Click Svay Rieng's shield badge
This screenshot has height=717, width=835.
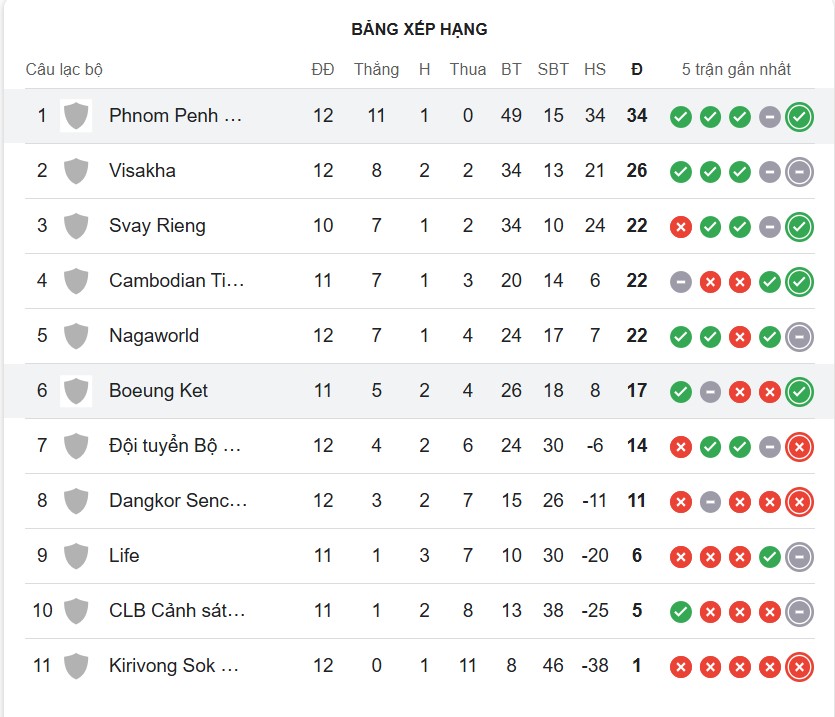pyautogui.click(x=75, y=225)
